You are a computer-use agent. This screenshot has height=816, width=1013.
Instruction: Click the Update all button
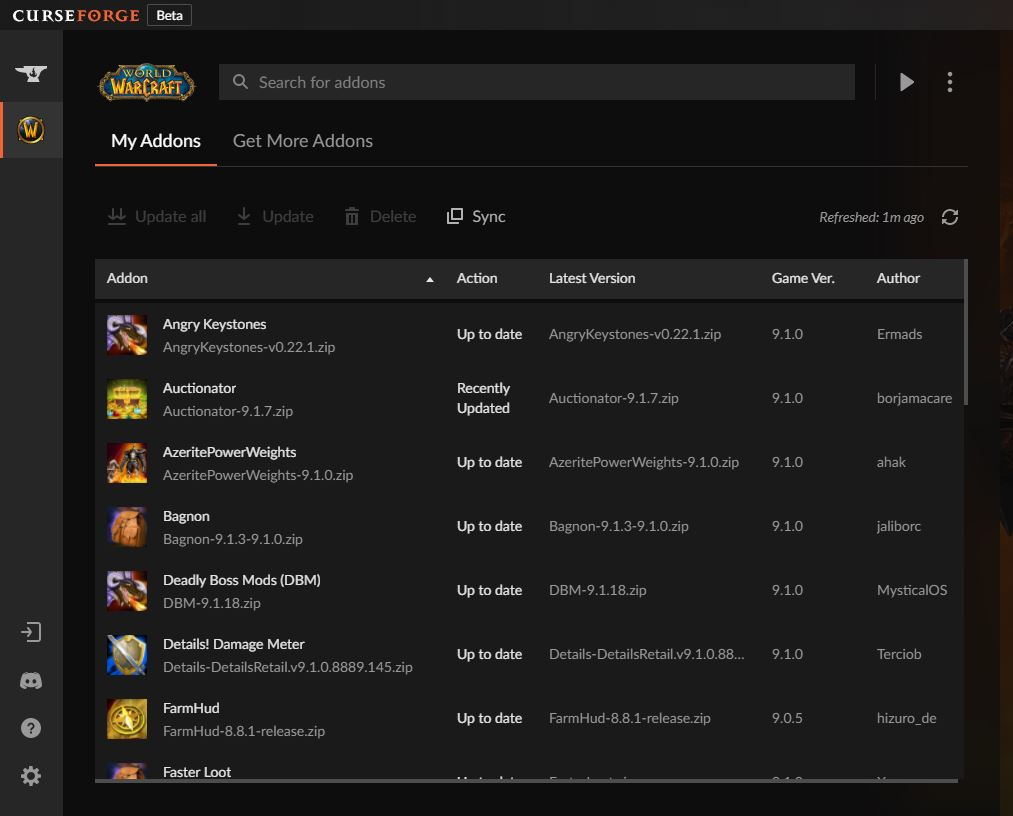(157, 216)
